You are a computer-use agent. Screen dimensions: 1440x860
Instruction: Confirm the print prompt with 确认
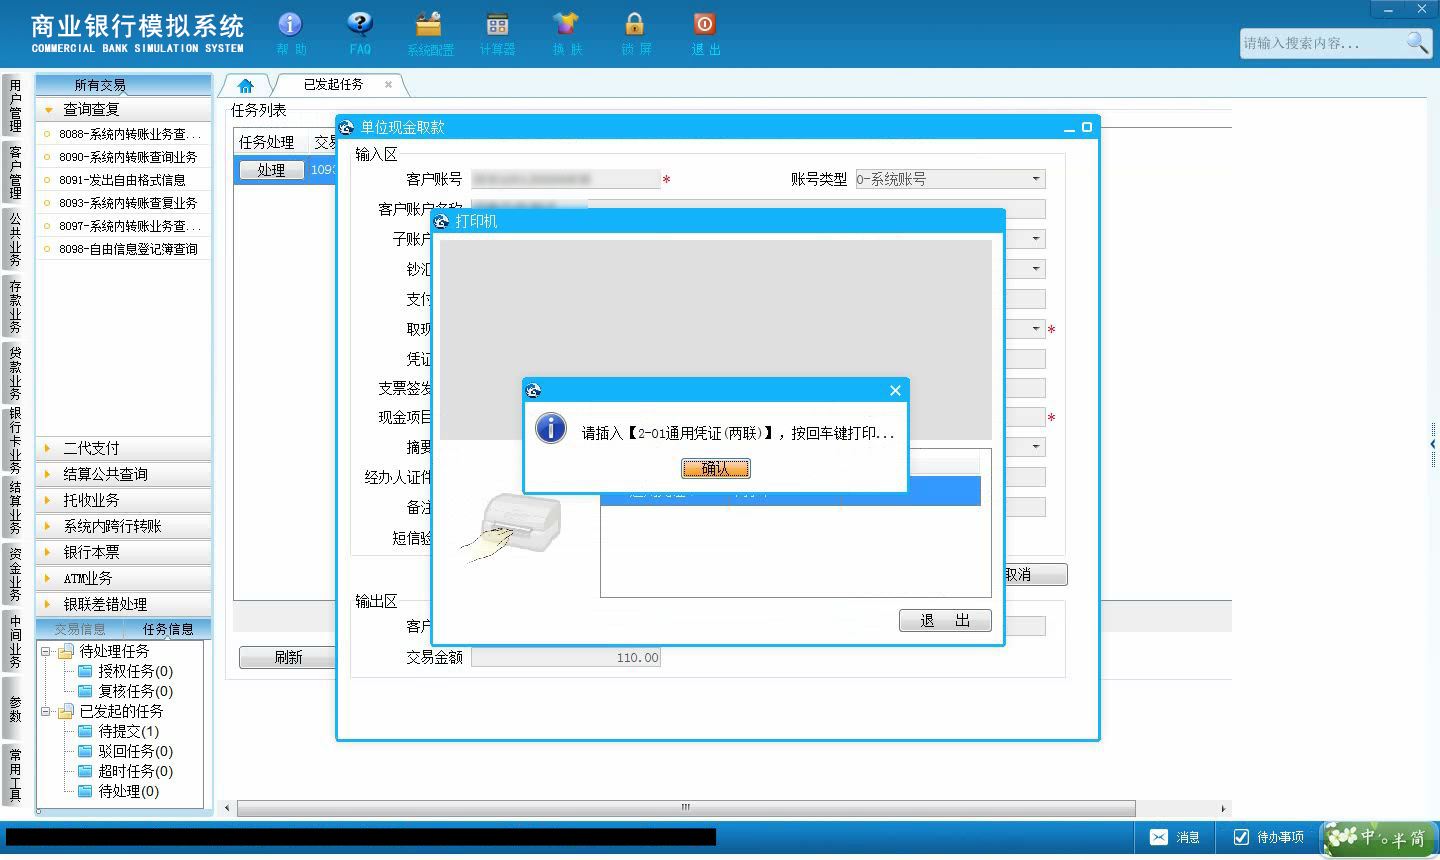tap(715, 468)
